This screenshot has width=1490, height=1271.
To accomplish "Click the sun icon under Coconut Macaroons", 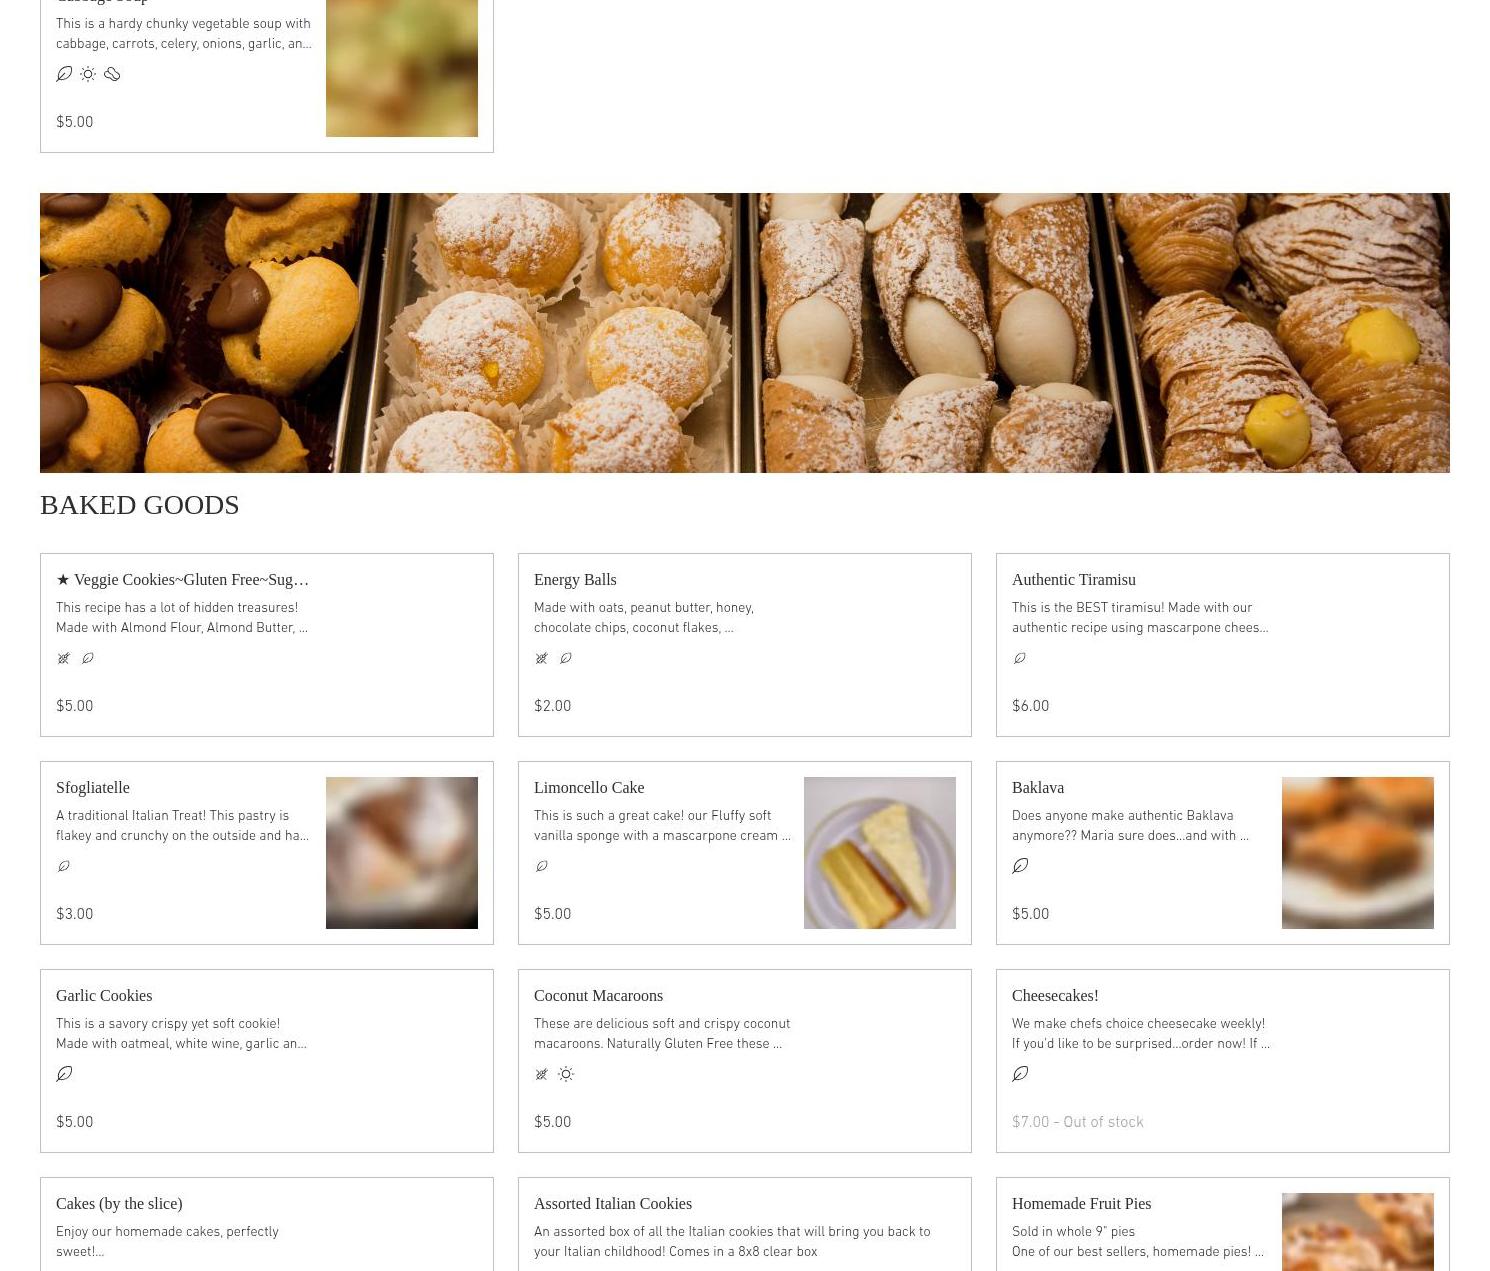I will pos(566,1074).
